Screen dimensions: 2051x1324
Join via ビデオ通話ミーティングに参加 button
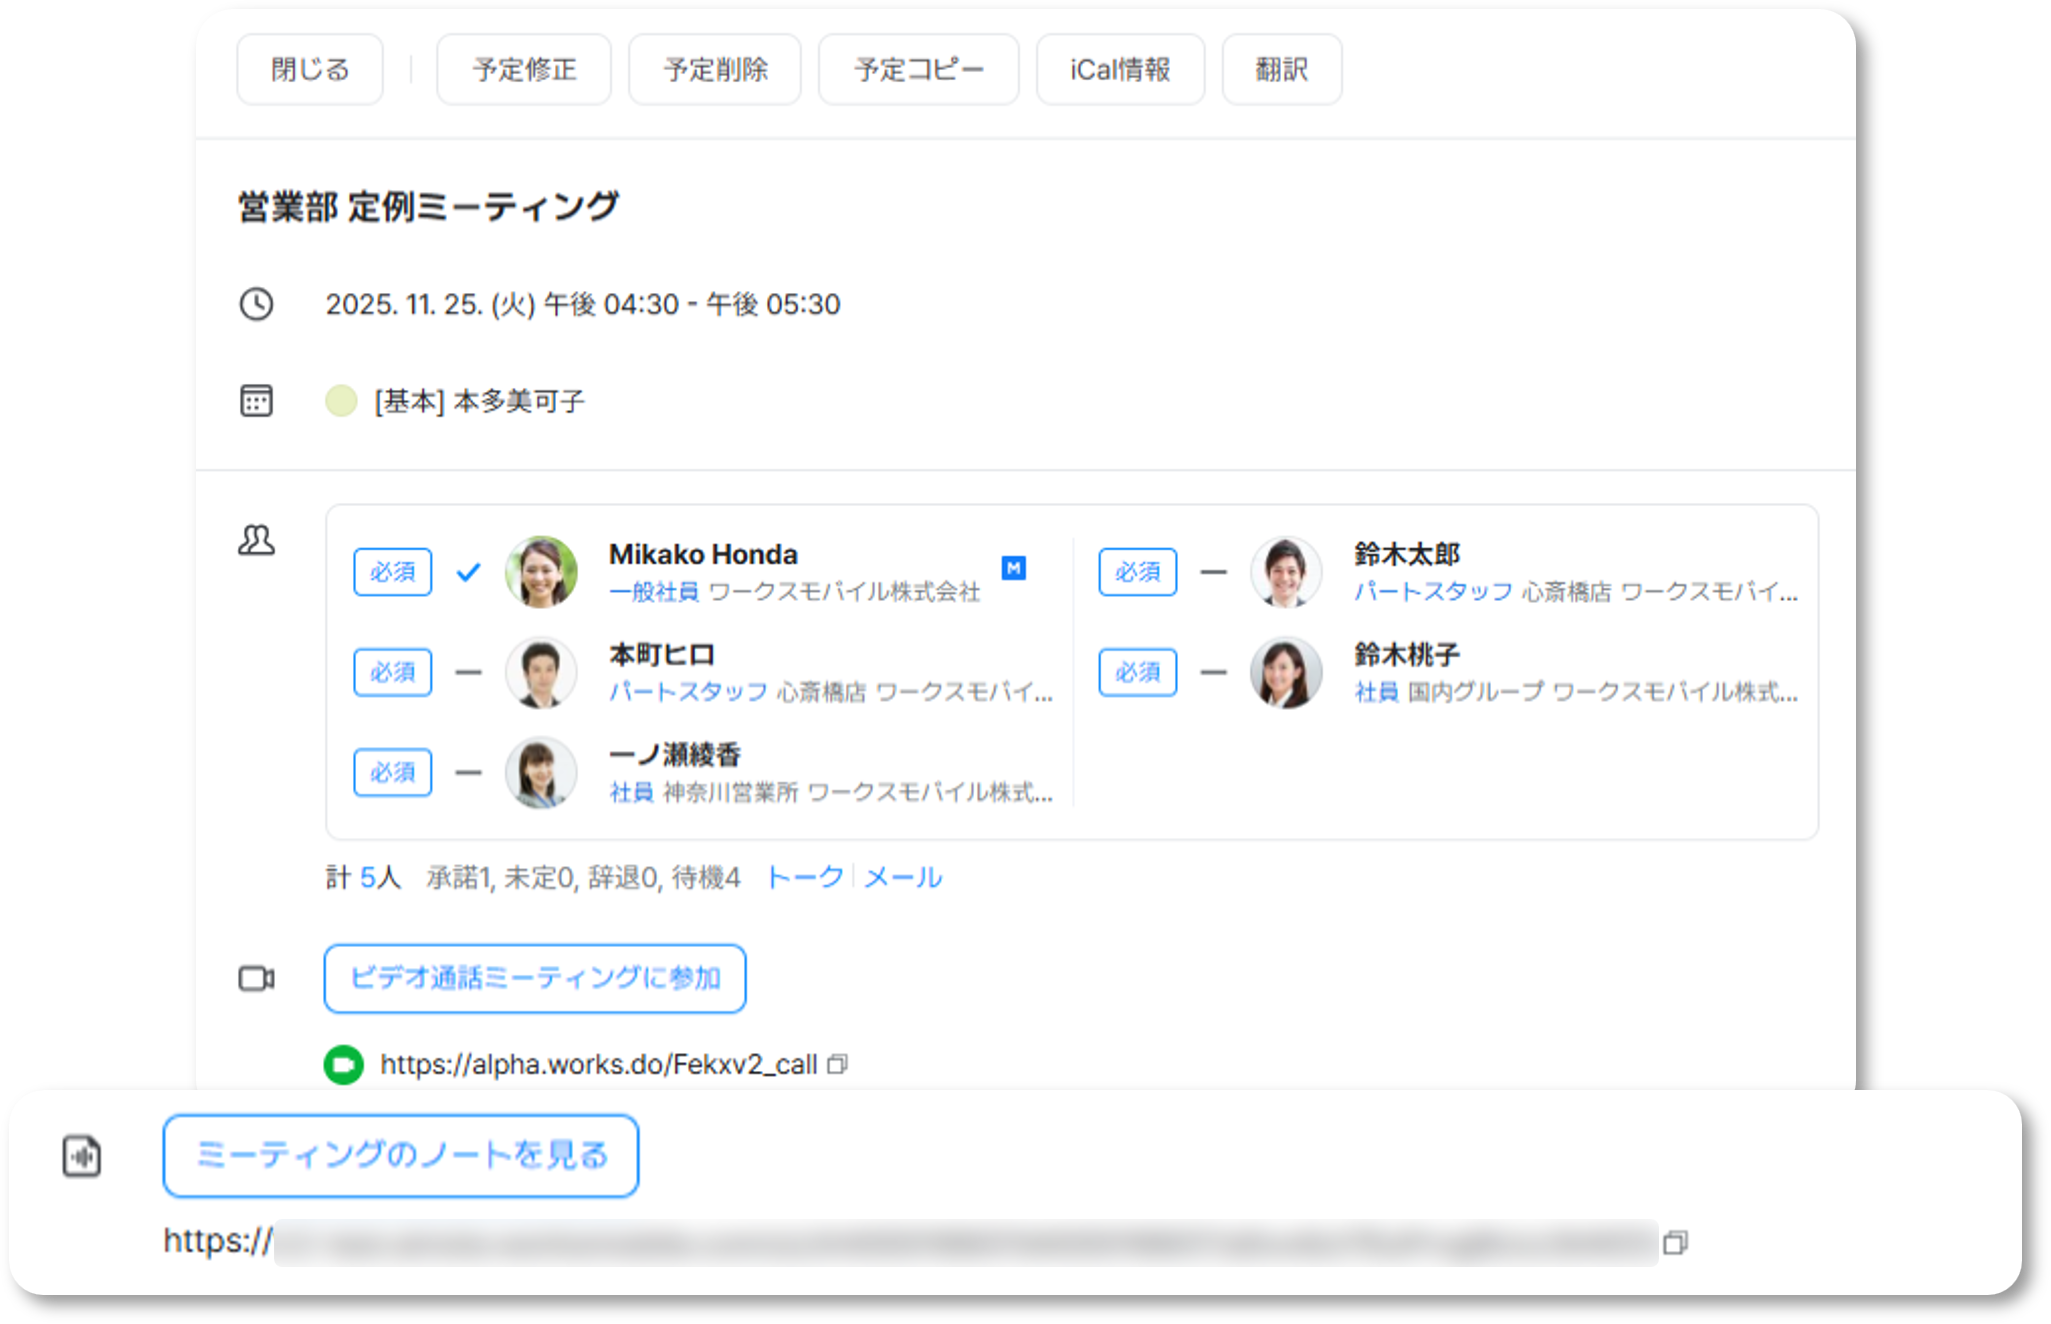pyautogui.click(x=535, y=978)
